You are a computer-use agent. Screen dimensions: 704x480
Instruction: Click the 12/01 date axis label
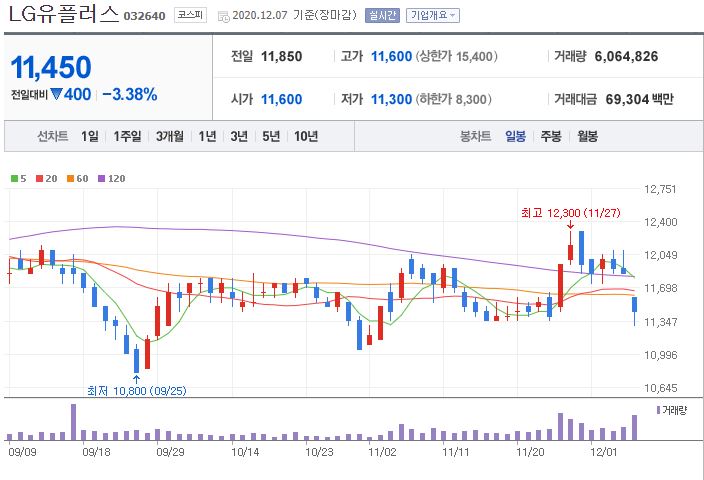click(603, 451)
